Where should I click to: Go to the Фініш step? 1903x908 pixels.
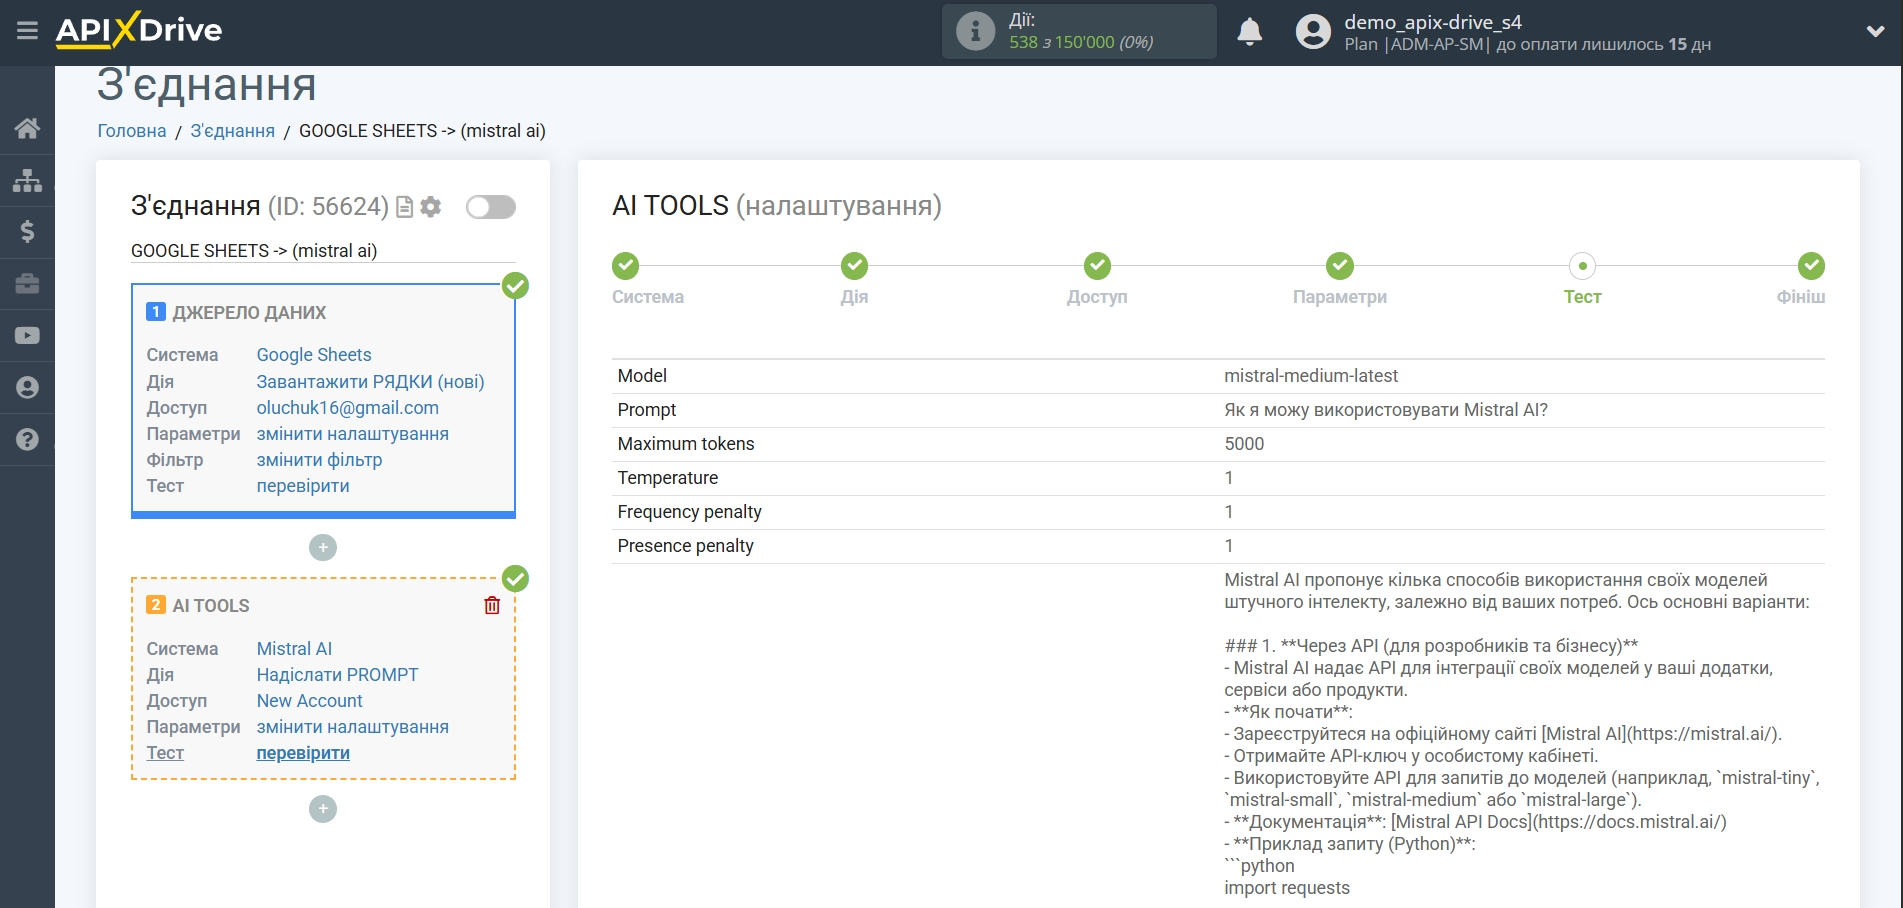[x=1810, y=266]
